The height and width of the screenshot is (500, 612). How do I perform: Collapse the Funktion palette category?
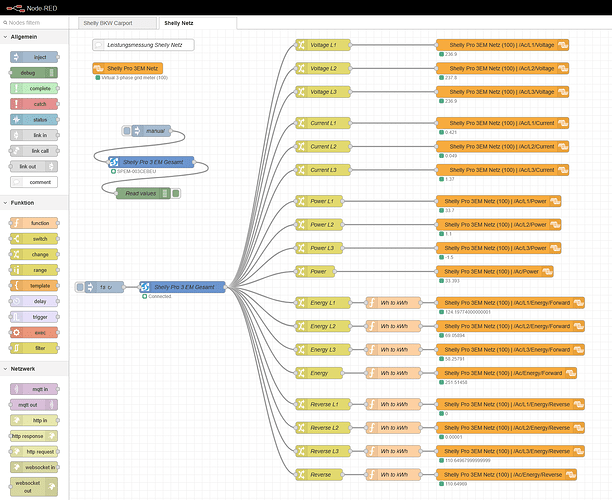click(x=34, y=203)
